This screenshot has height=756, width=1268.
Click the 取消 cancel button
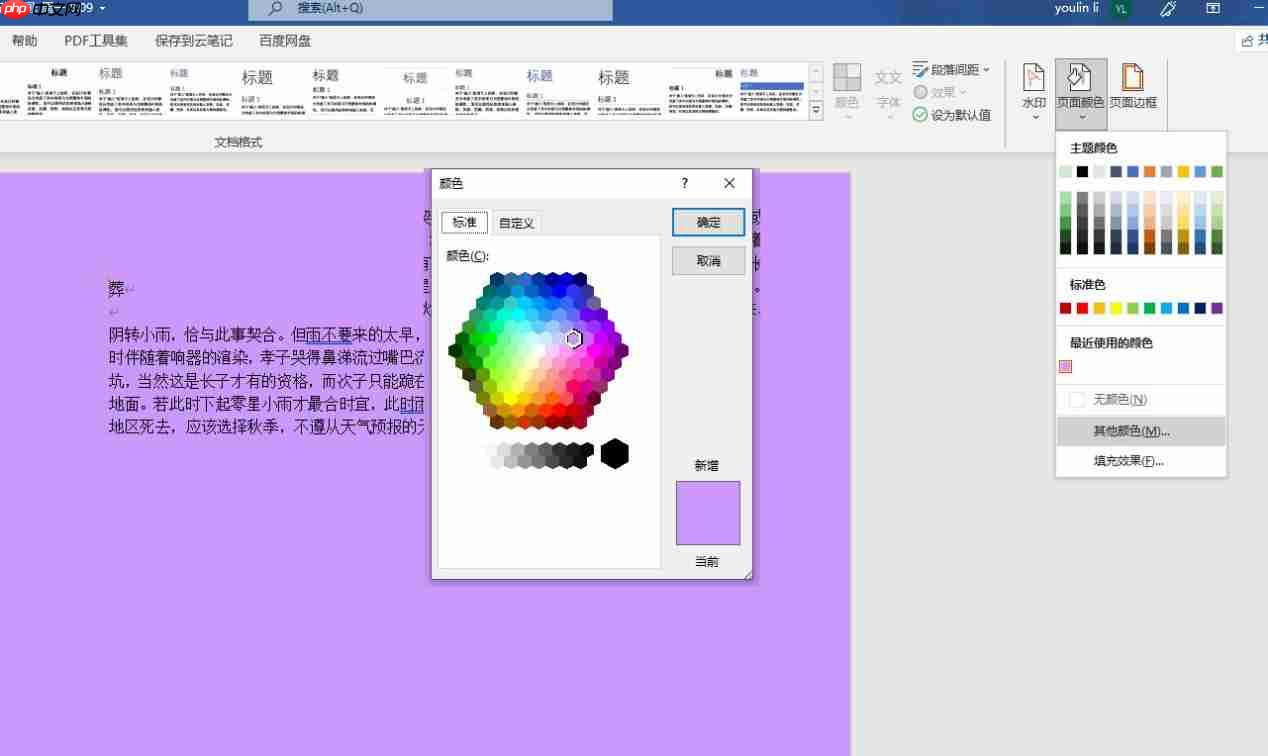709,261
